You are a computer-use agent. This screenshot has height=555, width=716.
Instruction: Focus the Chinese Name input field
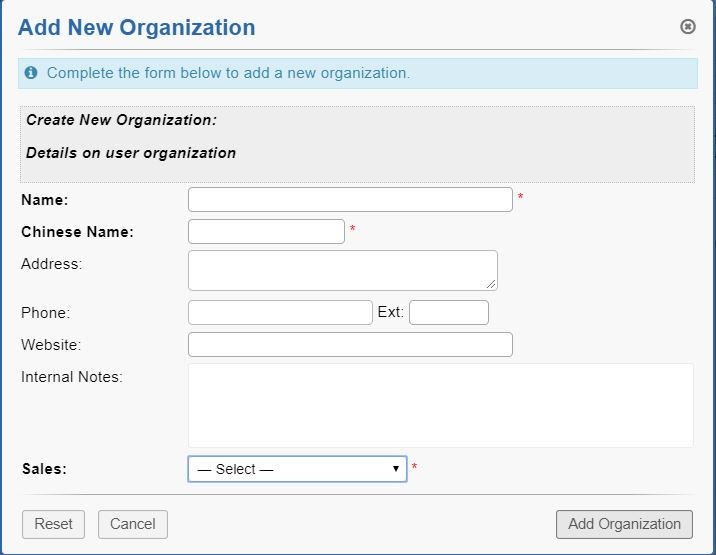[266, 232]
